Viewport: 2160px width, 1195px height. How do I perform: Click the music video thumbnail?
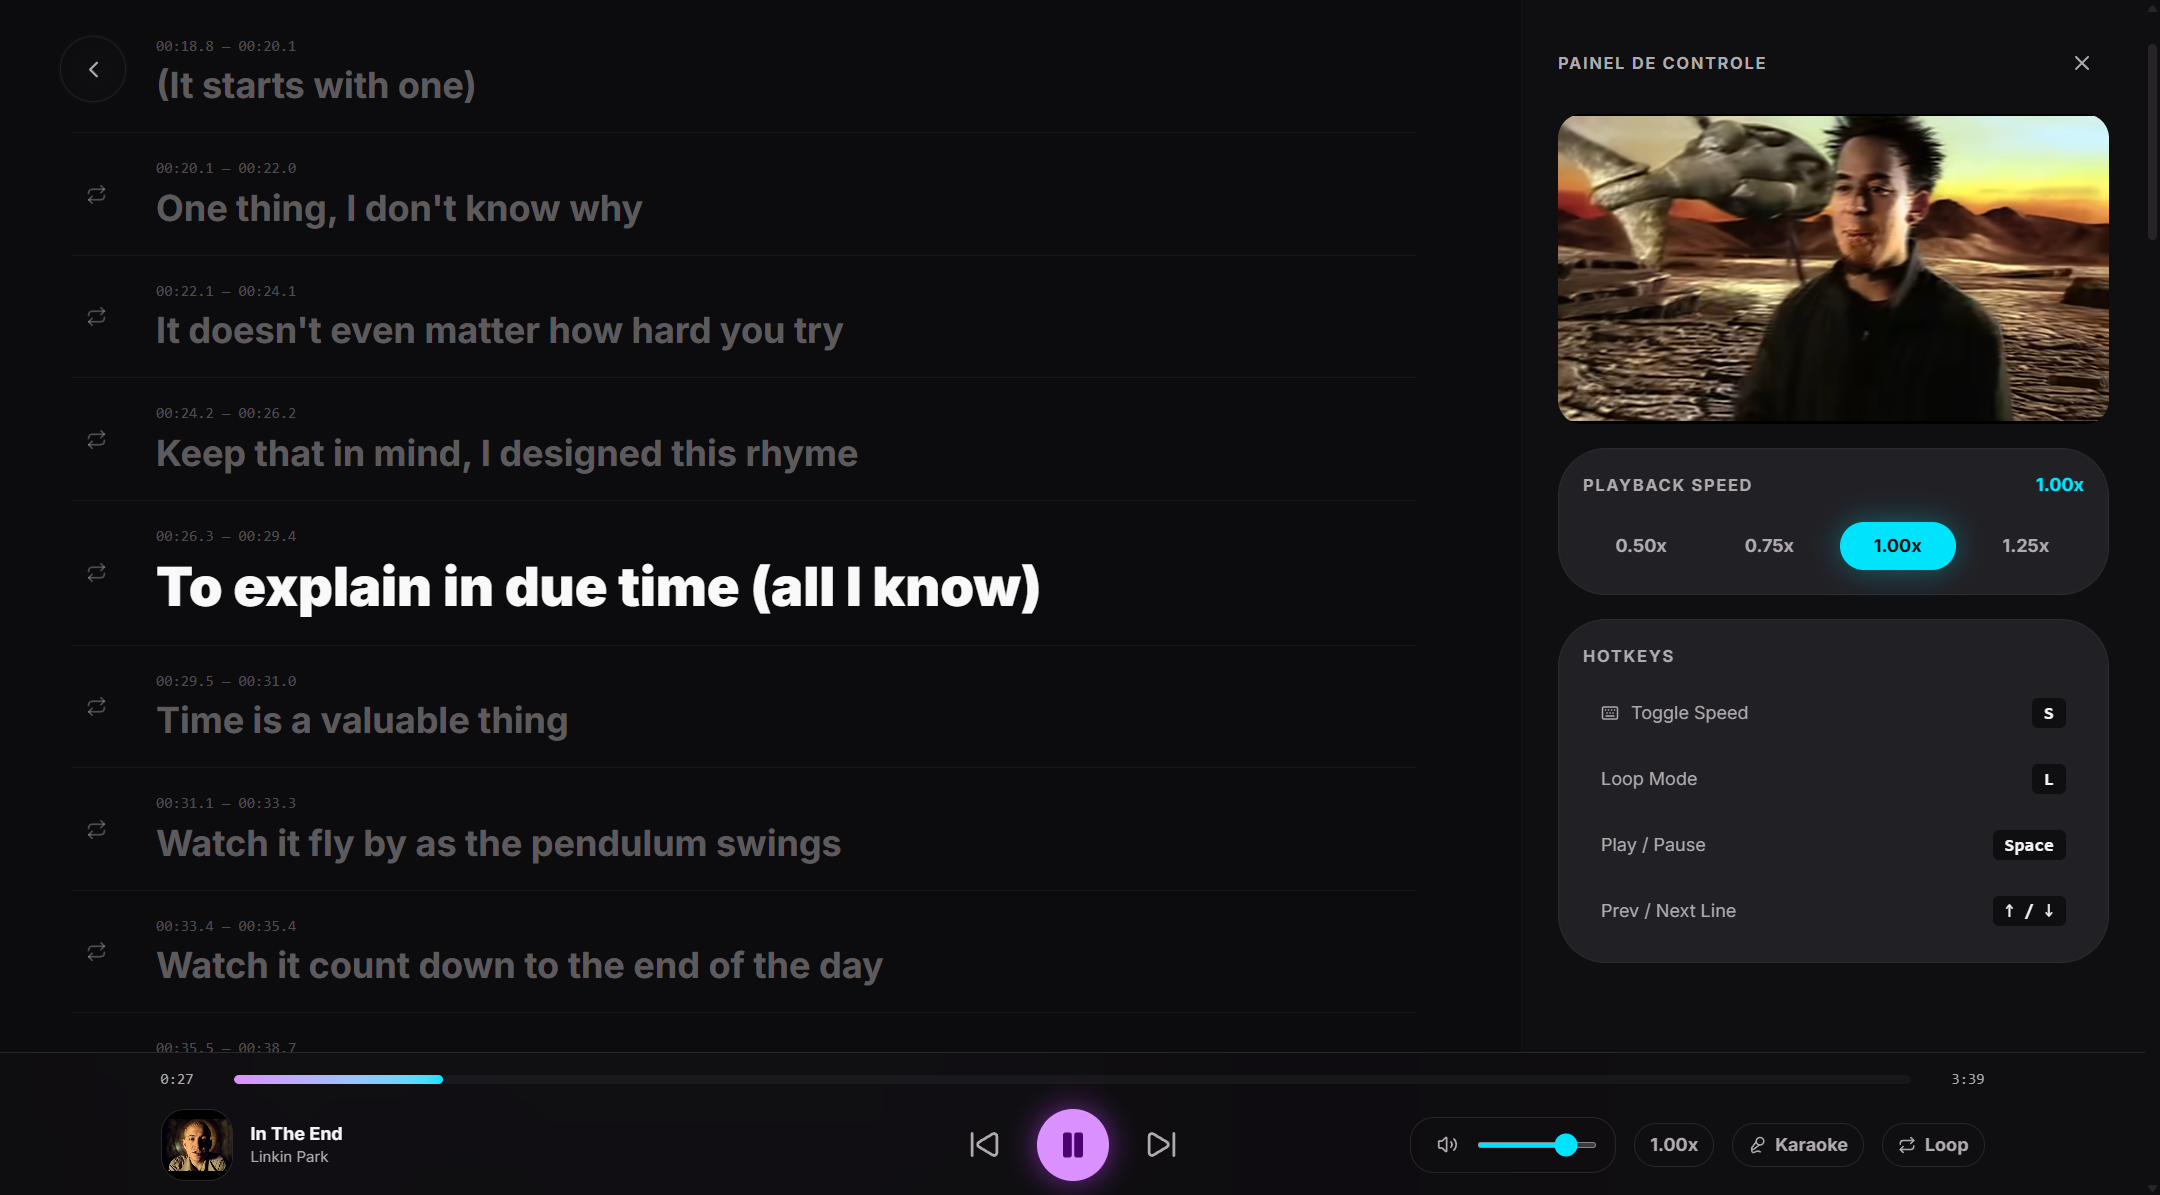pyautogui.click(x=1833, y=268)
